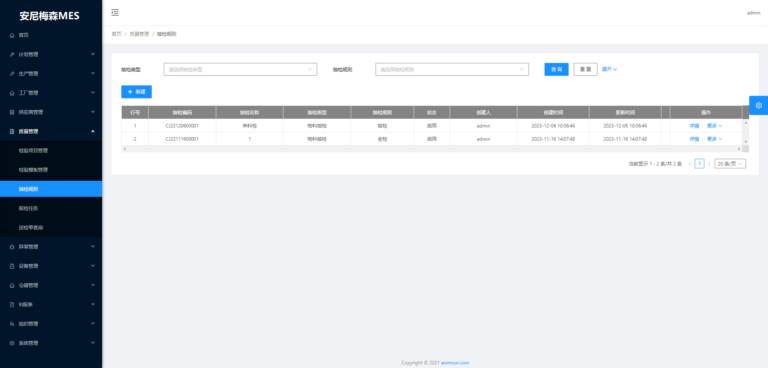This screenshot has width=768, height=368.
Task: Click 首页 in the breadcrumb
Action: (x=116, y=34)
